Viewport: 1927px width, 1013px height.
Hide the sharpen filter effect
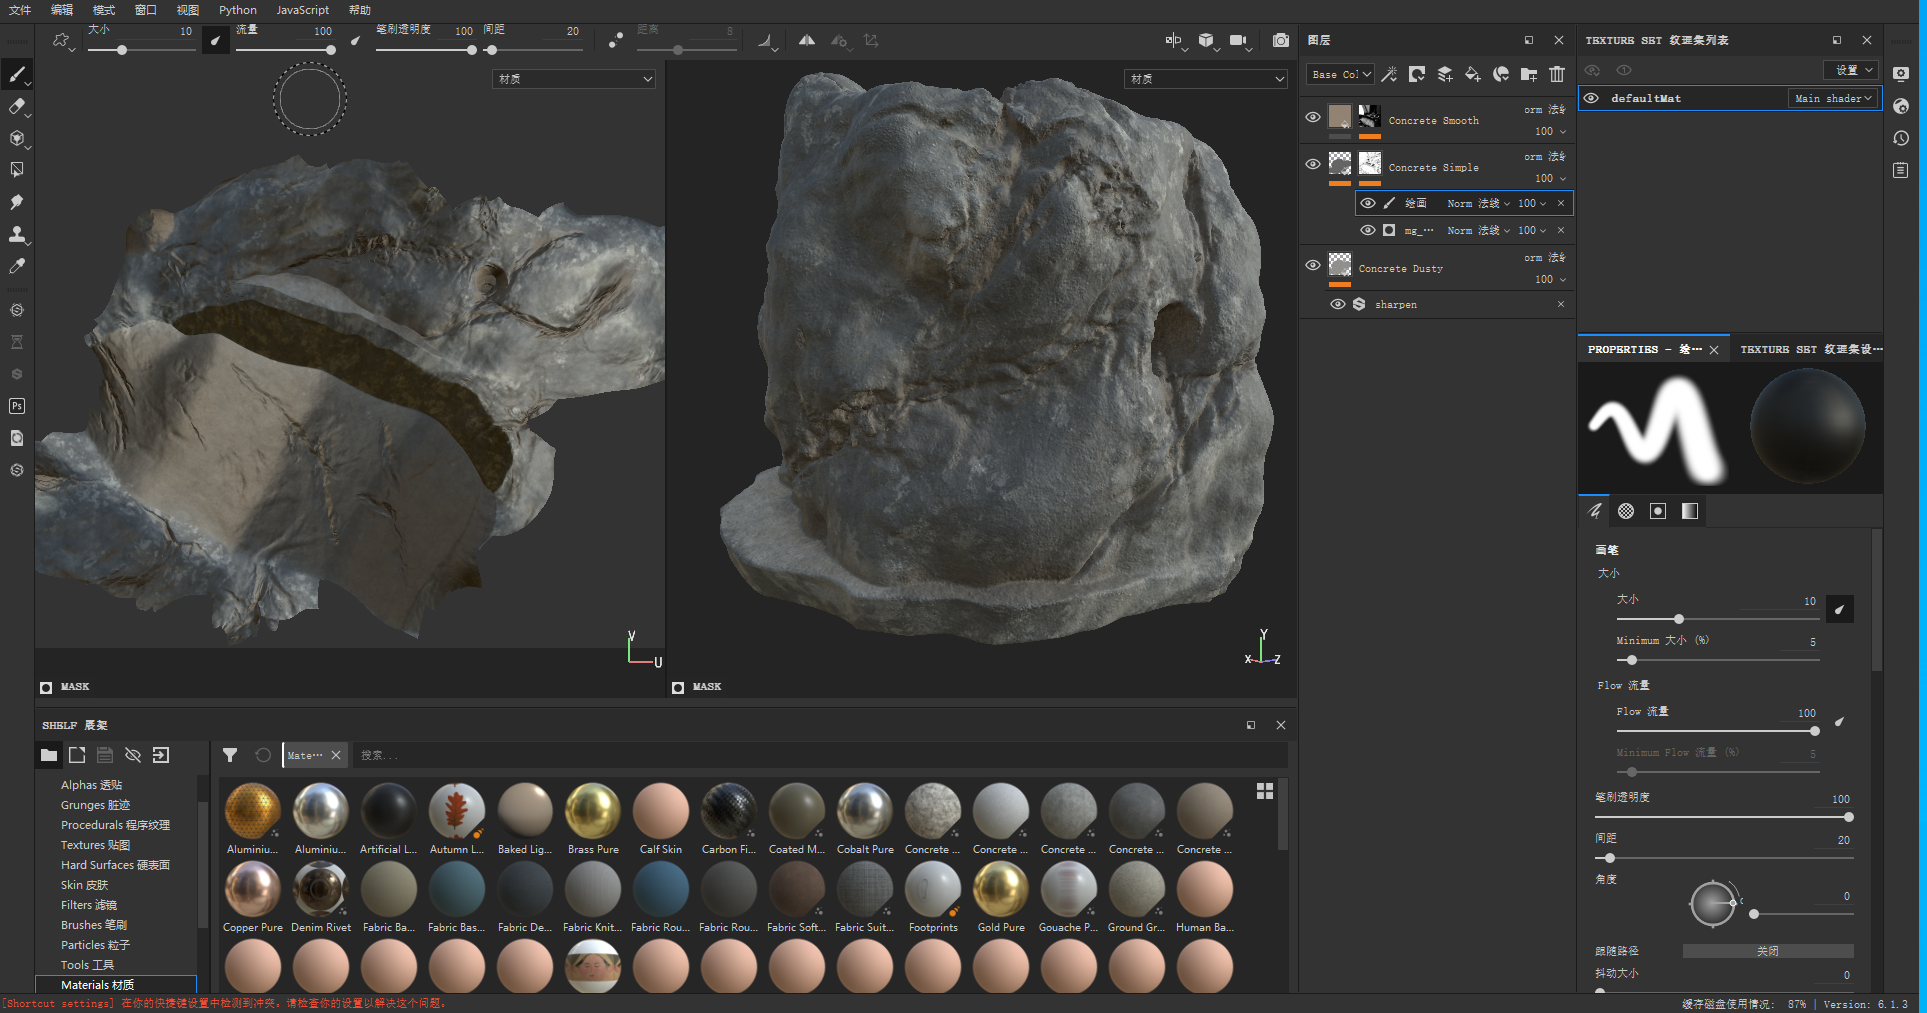point(1337,304)
